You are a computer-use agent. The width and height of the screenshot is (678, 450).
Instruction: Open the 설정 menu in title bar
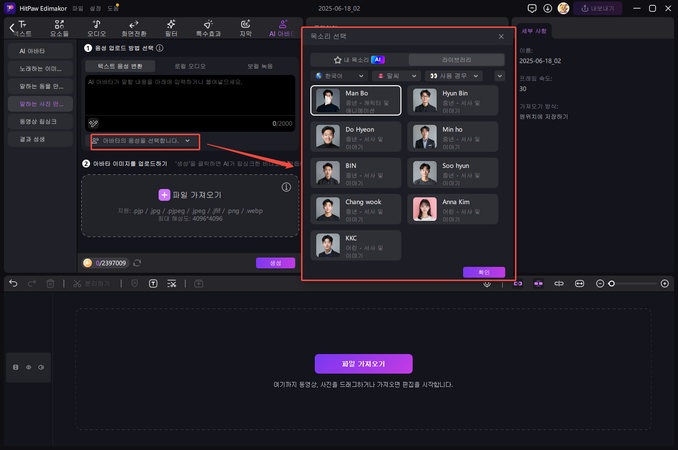95,9
